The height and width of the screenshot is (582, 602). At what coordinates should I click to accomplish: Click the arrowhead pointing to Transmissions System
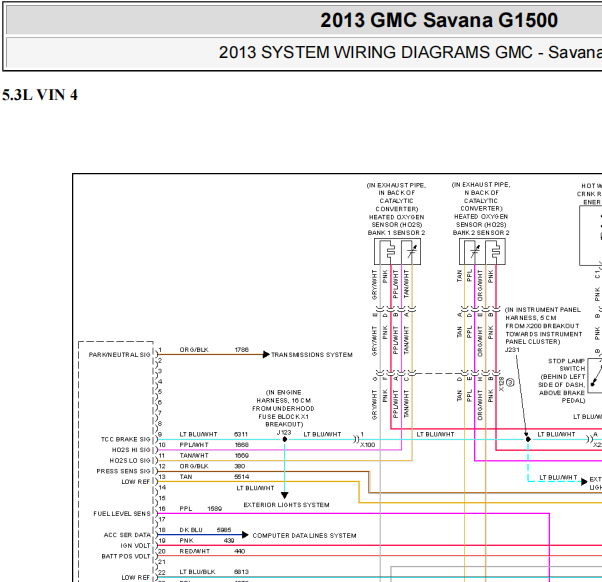266,355
